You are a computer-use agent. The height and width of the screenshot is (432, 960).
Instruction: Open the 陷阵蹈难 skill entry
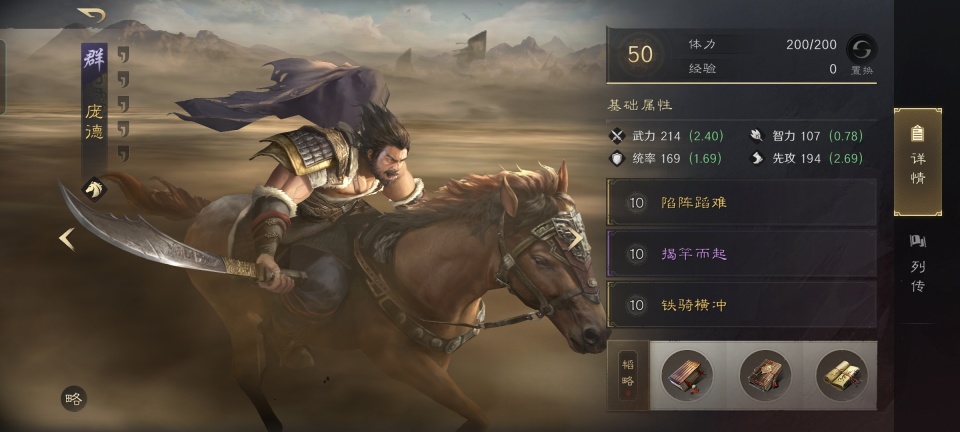[x=741, y=203]
